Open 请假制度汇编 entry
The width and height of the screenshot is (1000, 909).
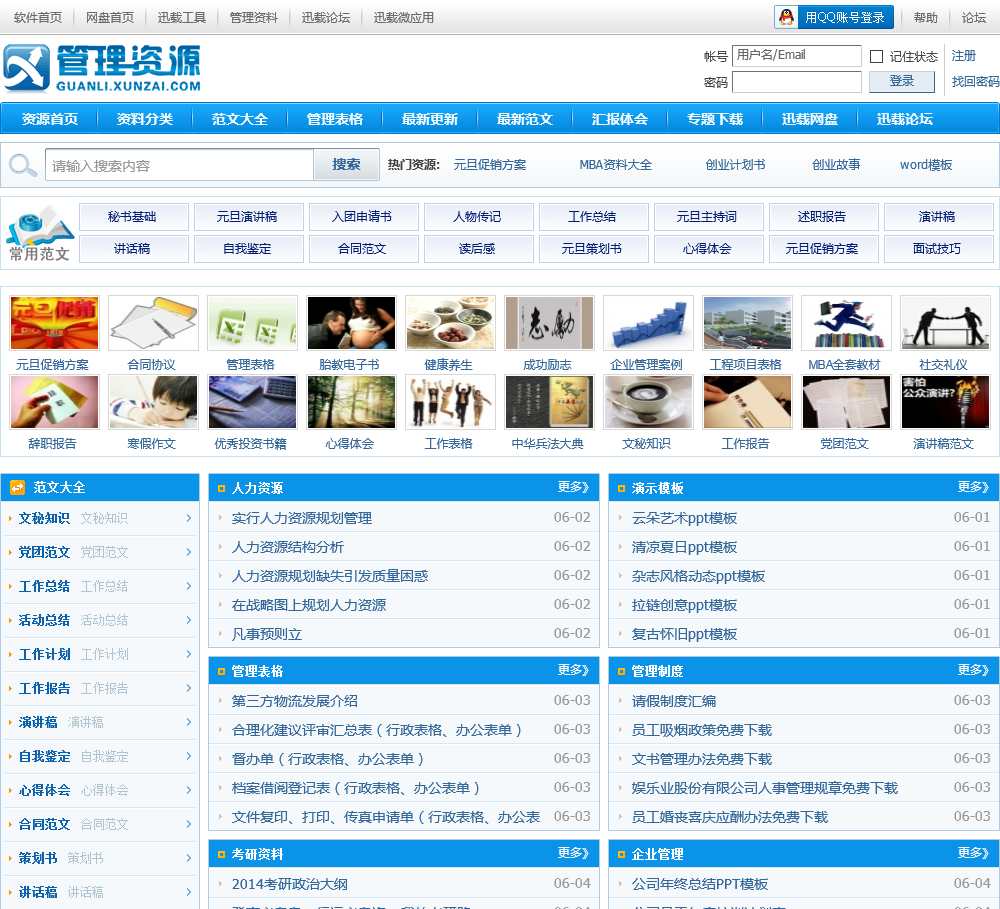(673, 701)
